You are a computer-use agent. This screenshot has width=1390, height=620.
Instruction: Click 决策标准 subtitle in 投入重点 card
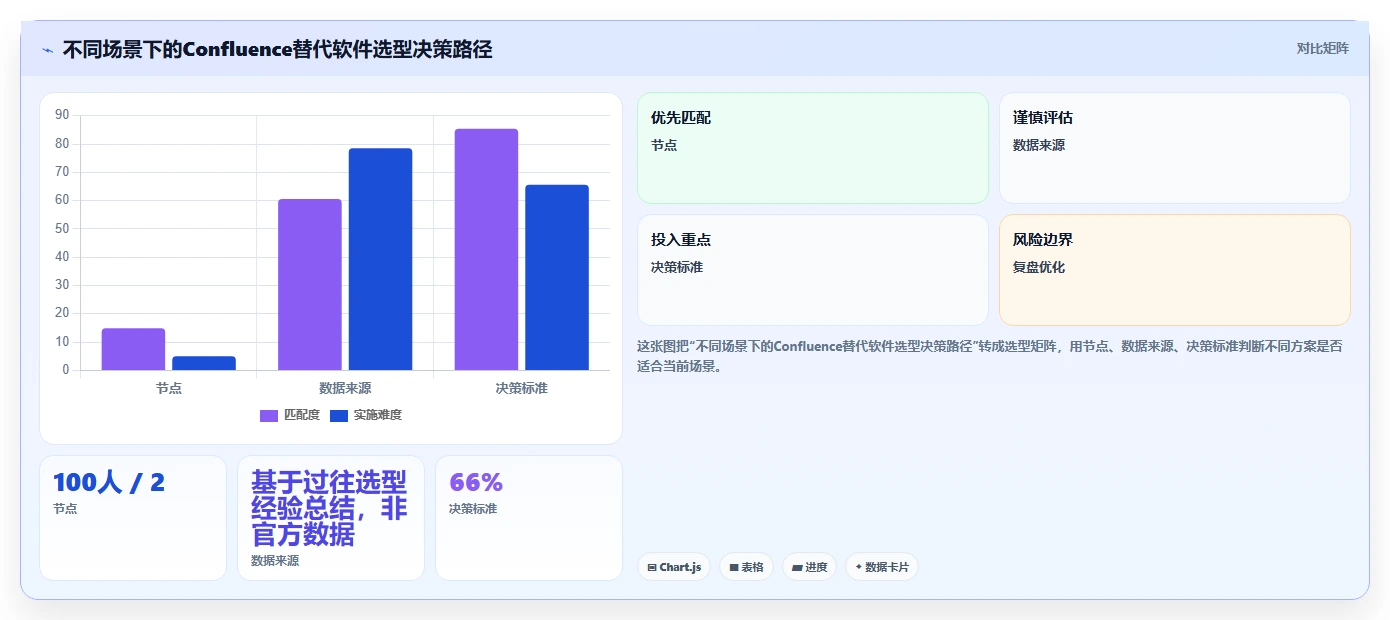(677, 267)
